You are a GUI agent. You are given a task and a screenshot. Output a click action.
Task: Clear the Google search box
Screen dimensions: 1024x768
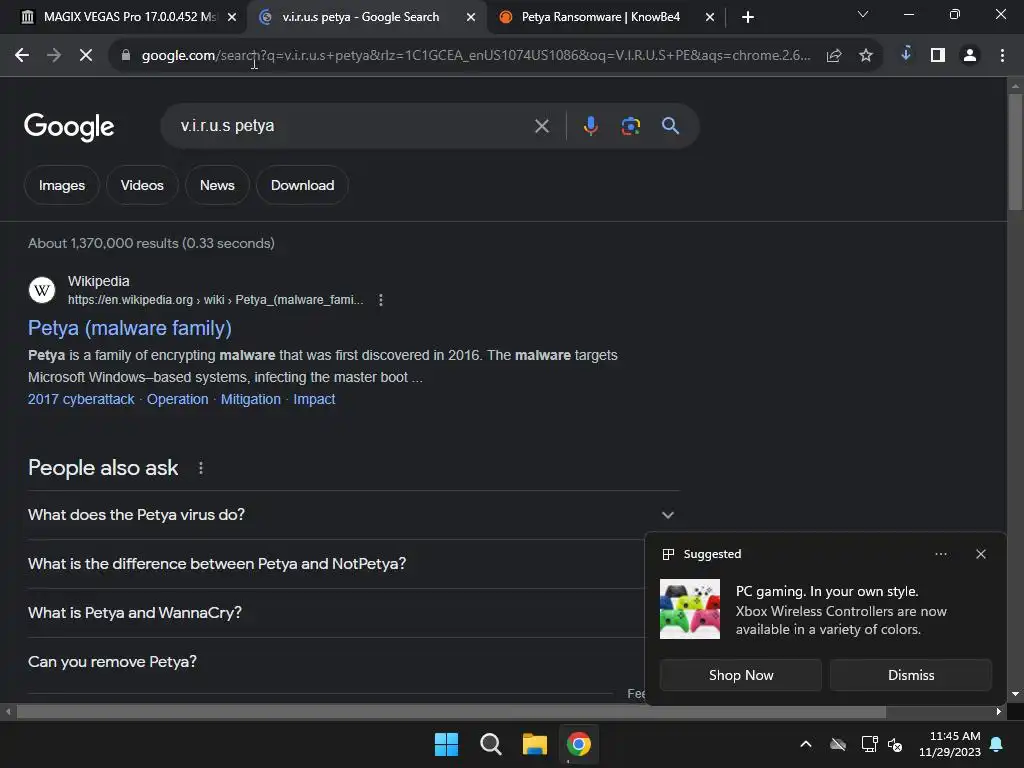coord(542,126)
